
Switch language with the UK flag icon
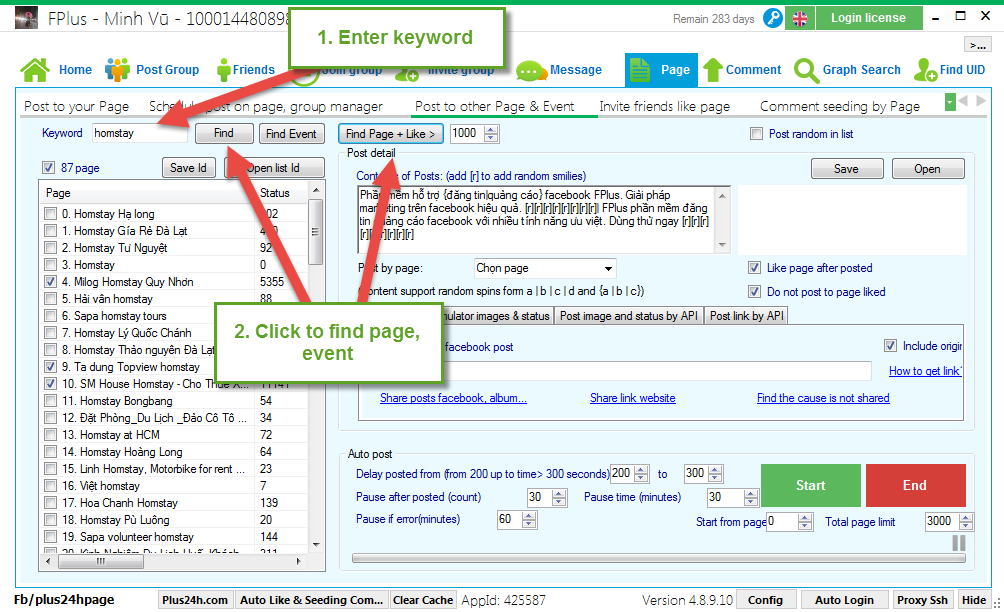(x=800, y=19)
